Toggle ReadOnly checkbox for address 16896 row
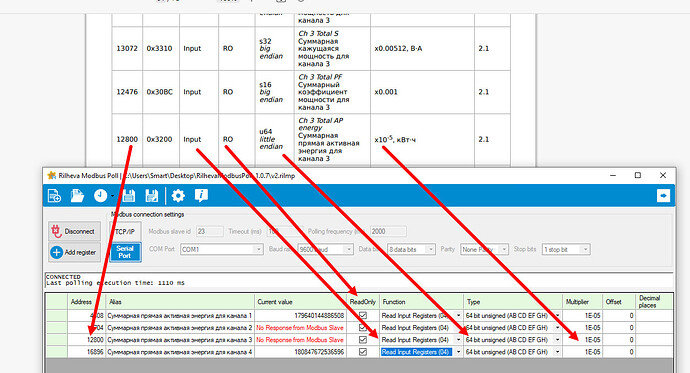This screenshot has height=373, width=690. click(363, 352)
